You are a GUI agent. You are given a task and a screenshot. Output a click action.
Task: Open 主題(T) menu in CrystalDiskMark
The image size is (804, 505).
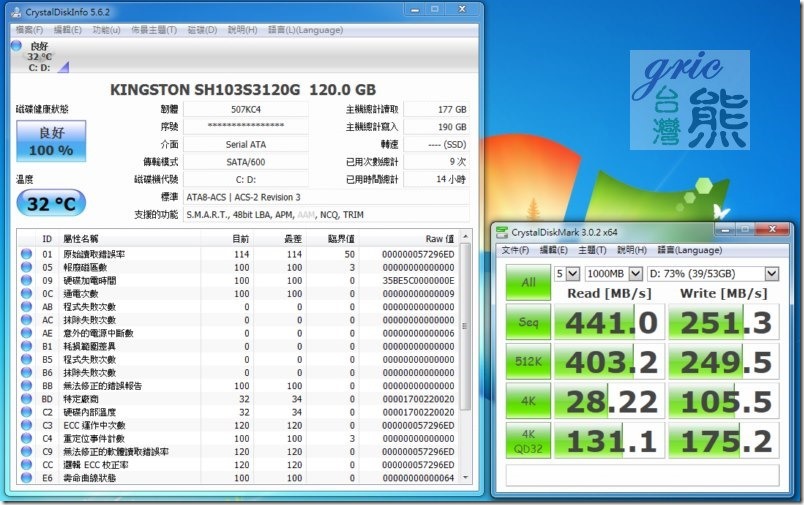click(592, 249)
